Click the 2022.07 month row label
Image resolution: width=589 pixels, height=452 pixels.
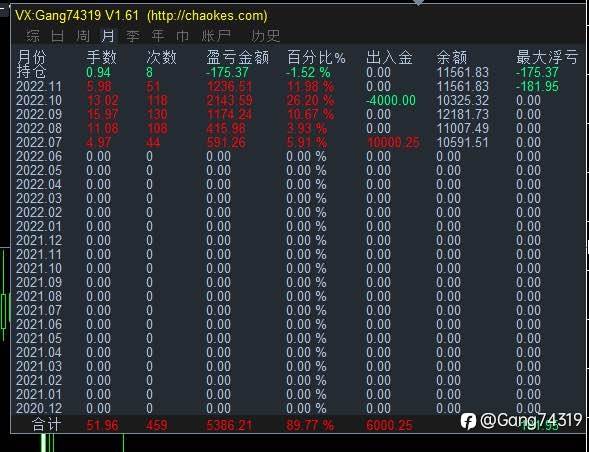39,142
